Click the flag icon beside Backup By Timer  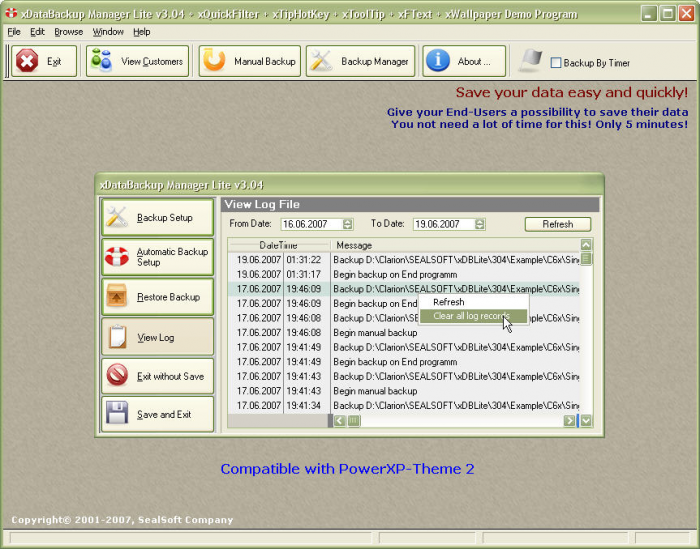(531, 61)
